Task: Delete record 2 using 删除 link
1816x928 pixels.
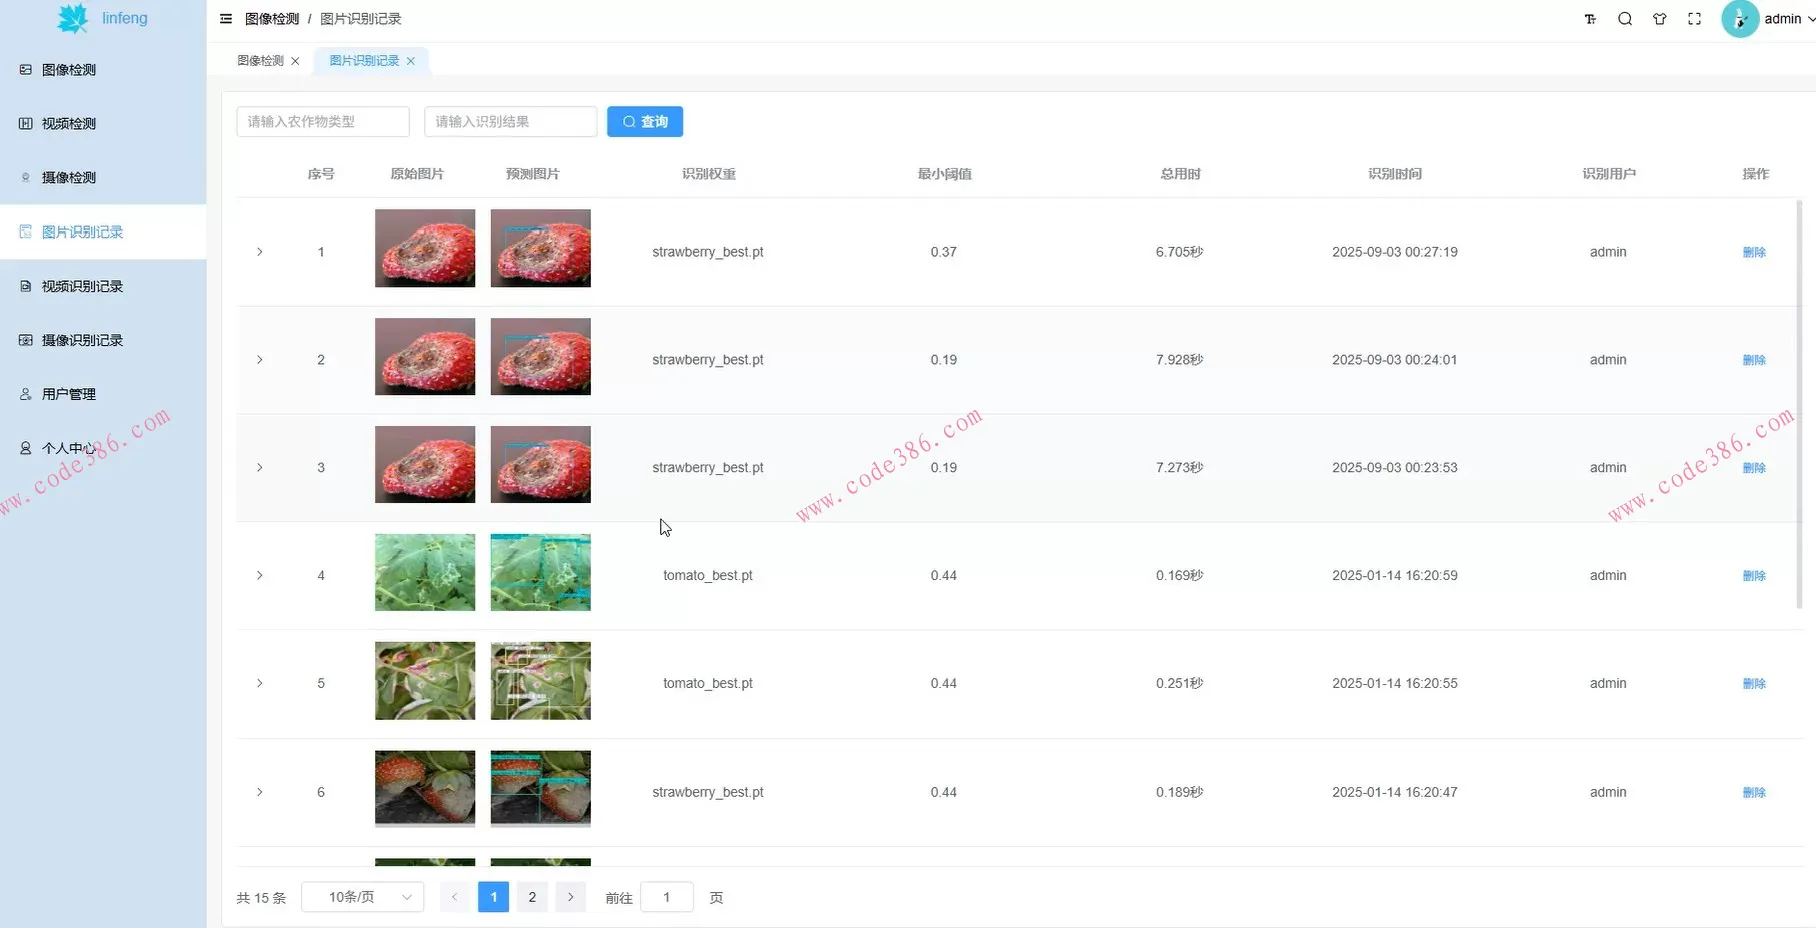Action: click(x=1754, y=360)
